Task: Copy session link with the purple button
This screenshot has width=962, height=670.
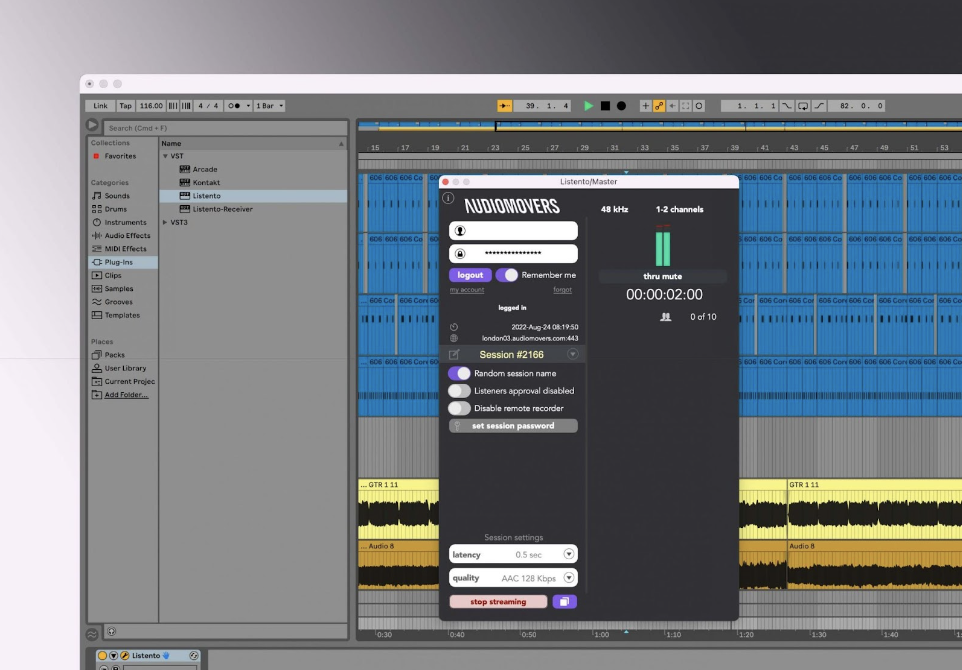Action: pyautogui.click(x=564, y=601)
